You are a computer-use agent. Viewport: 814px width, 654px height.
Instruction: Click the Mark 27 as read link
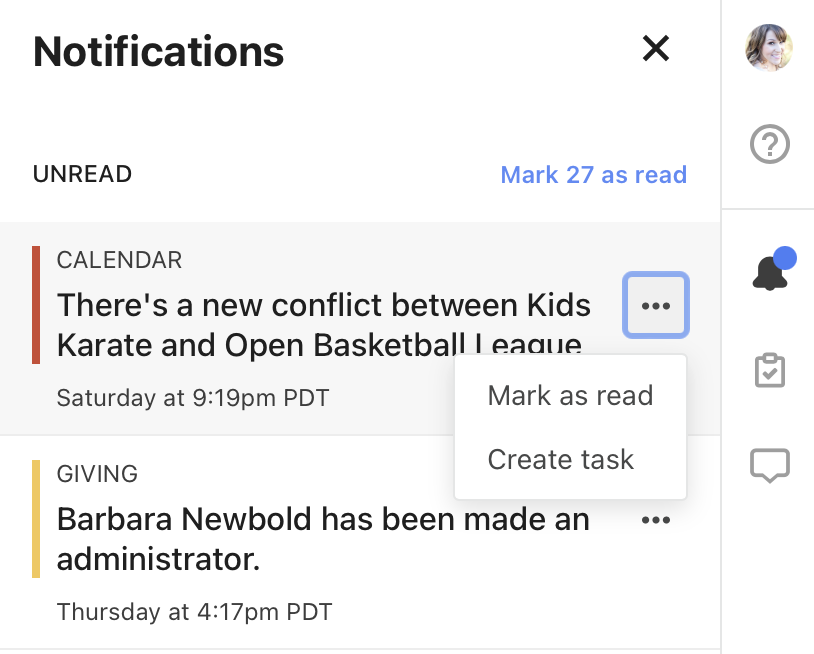coord(593,175)
